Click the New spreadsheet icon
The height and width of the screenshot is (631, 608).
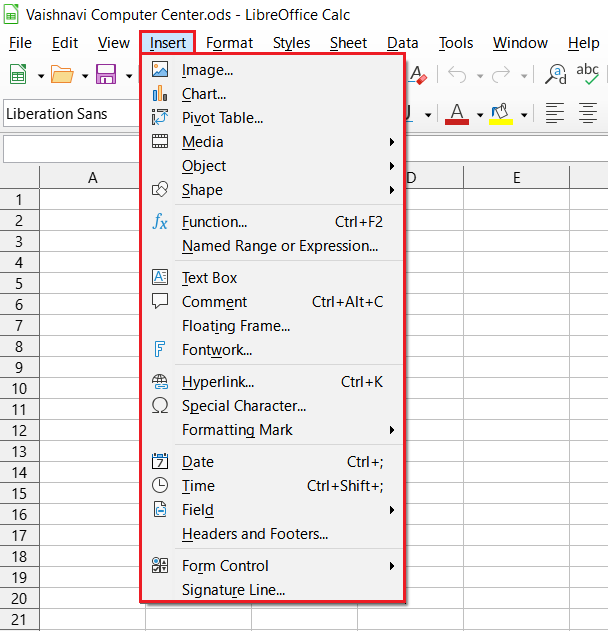click(x=18, y=74)
